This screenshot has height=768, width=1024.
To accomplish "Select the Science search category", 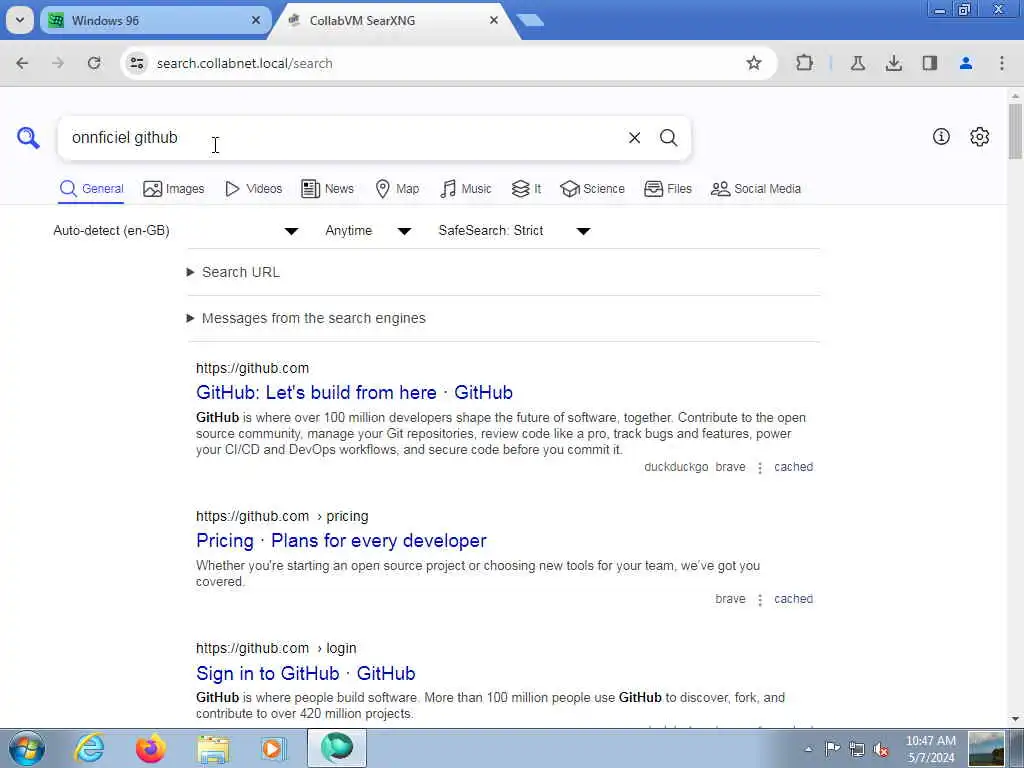I will (592, 189).
